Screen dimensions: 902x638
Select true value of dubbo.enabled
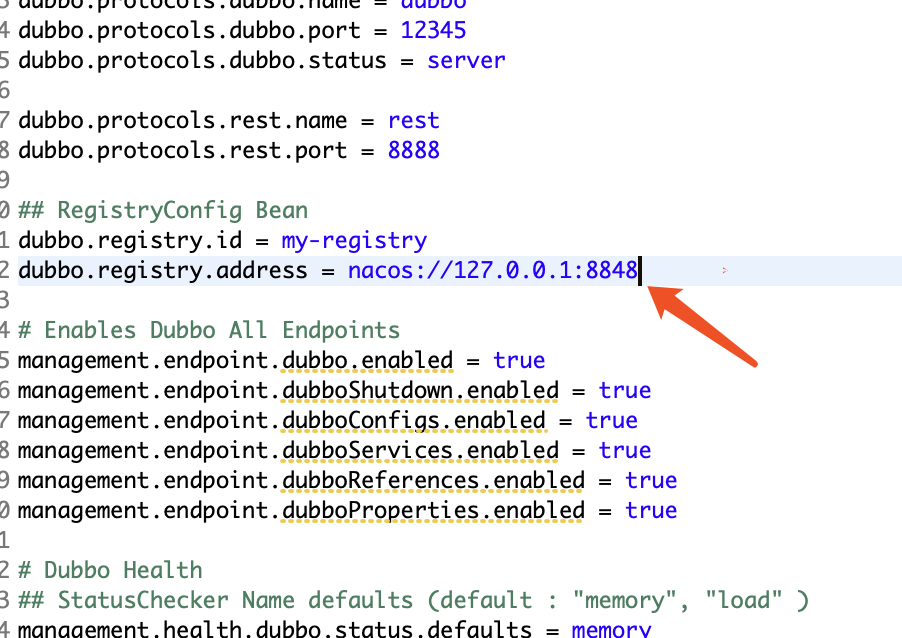click(519, 361)
